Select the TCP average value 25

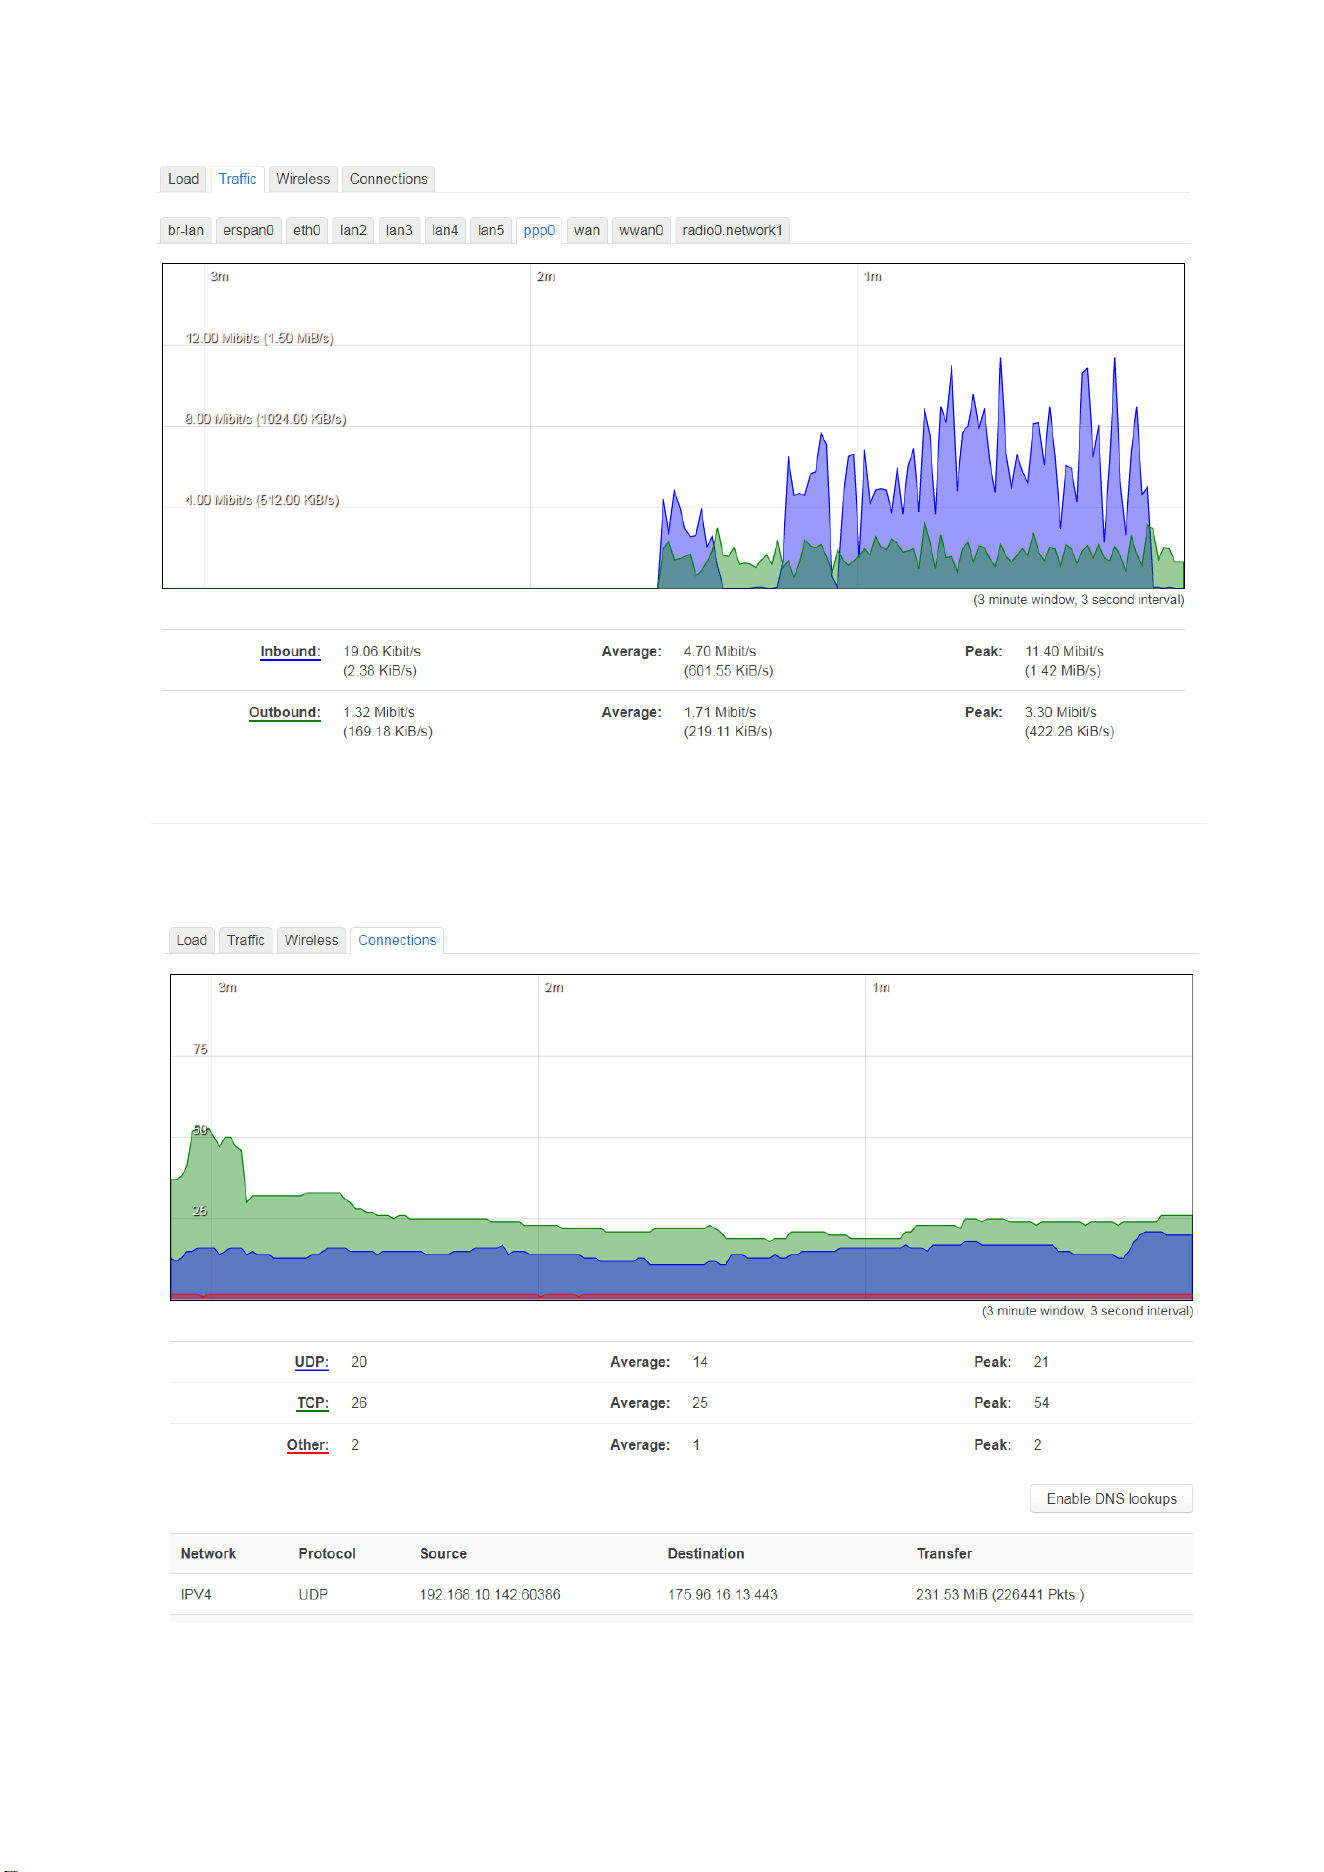700,1403
